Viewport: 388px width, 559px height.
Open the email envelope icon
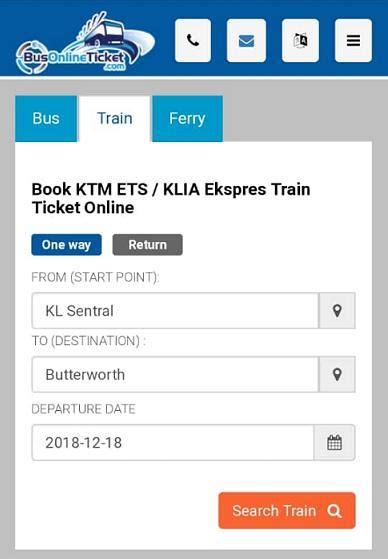pyautogui.click(x=246, y=41)
